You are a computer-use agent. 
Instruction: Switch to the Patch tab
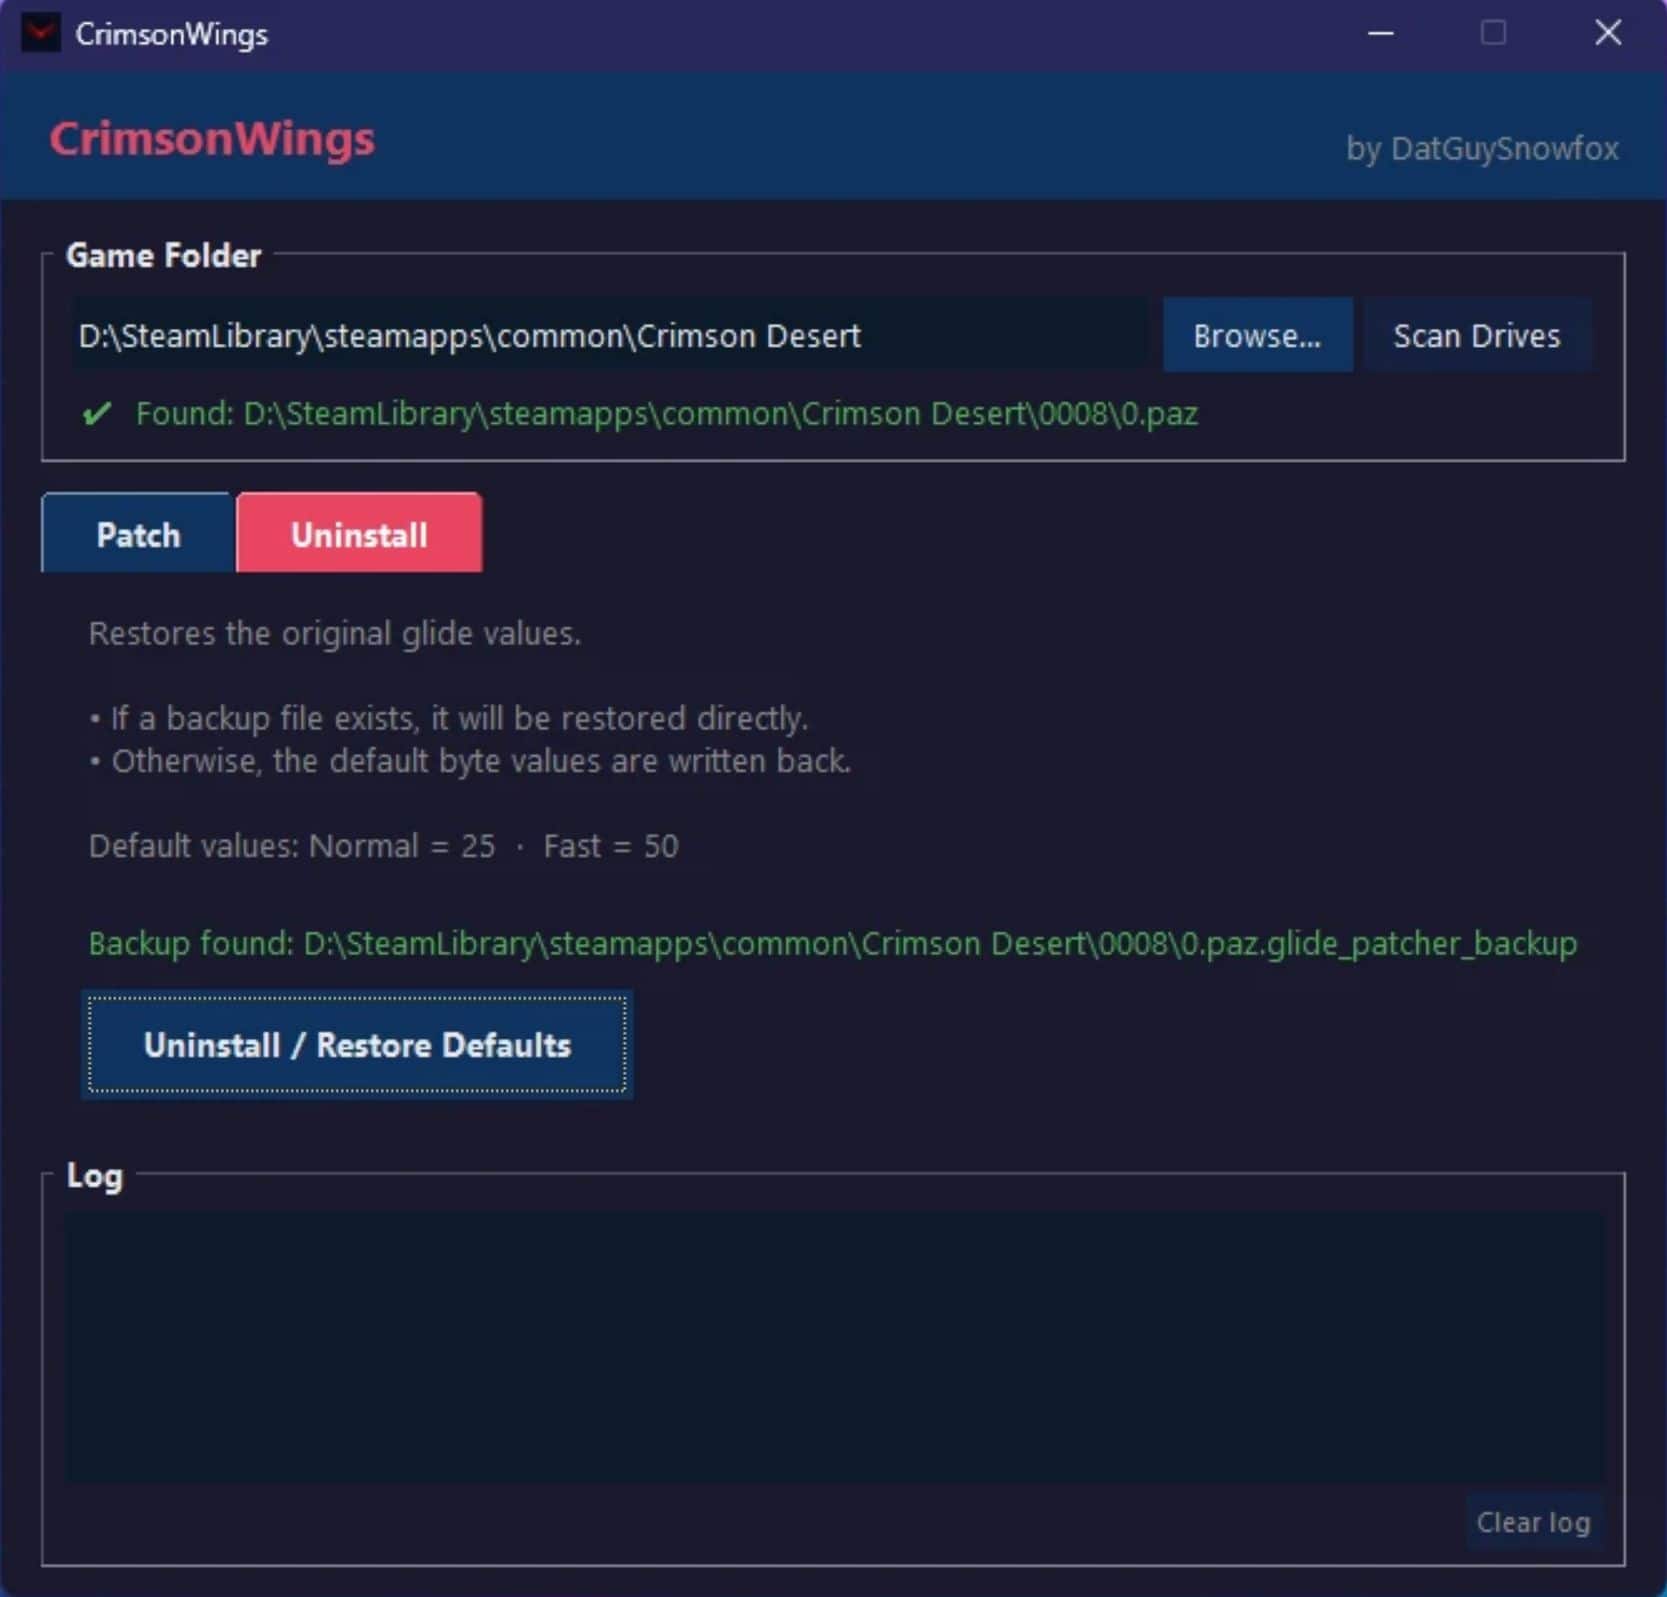(x=138, y=534)
